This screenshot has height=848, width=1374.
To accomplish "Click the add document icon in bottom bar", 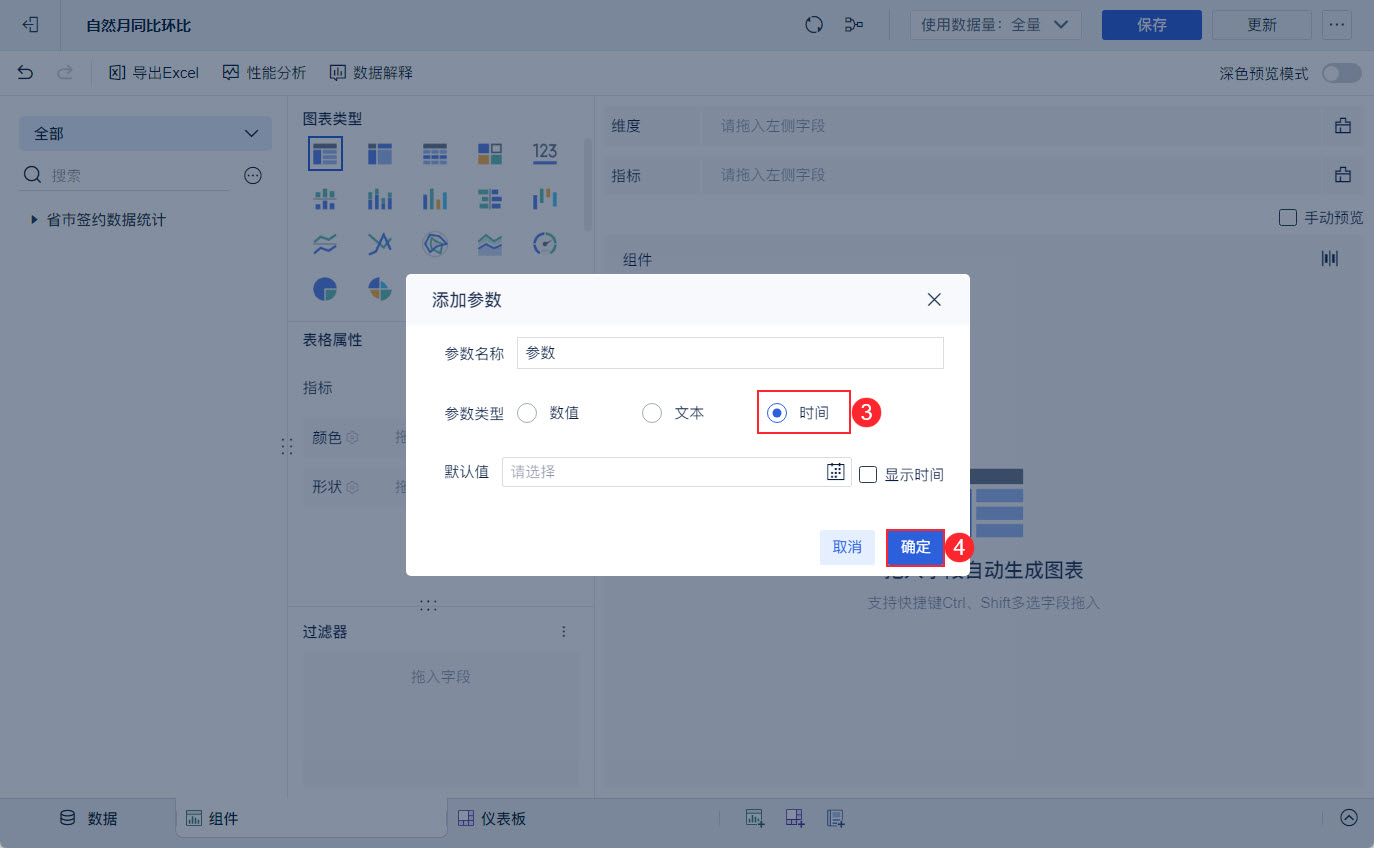I will pyautogui.click(x=836, y=818).
